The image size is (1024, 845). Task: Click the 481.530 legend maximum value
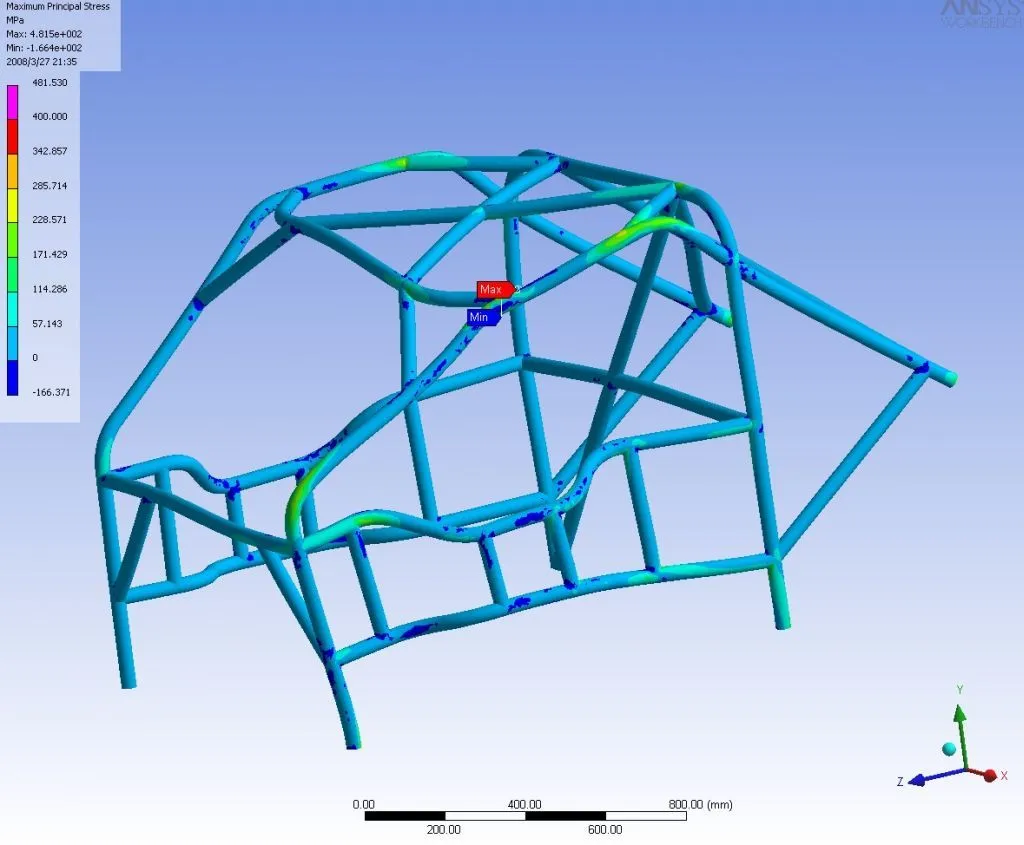50,83
